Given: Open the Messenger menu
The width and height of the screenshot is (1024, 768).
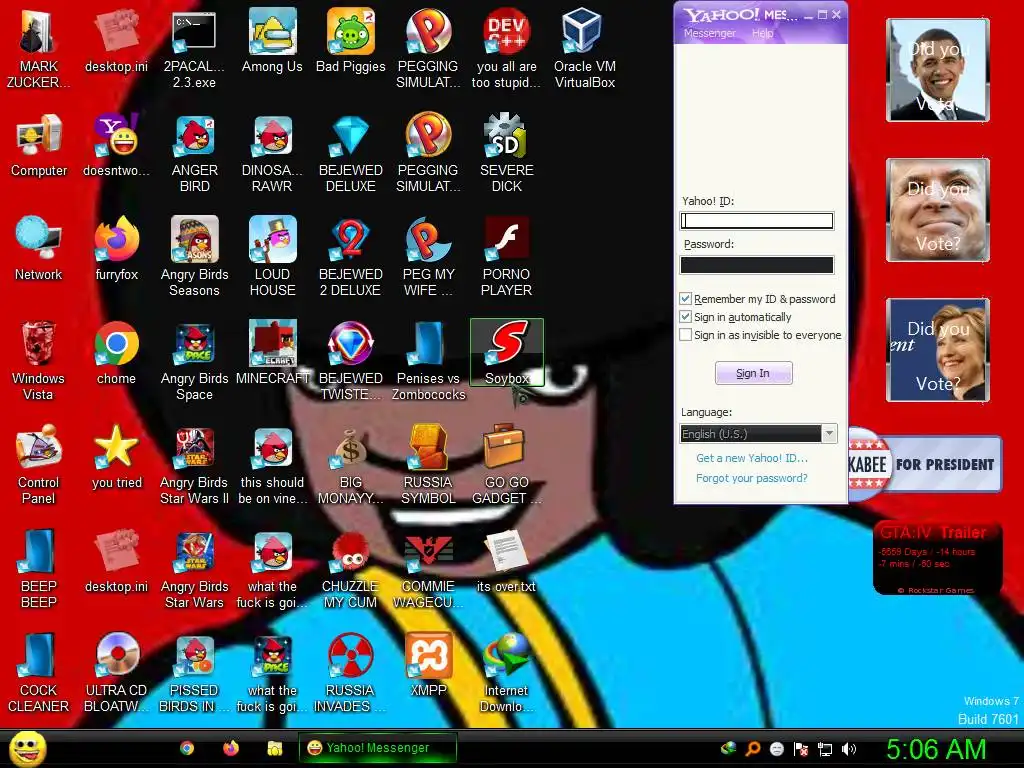Looking at the screenshot, I should pyautogui.click(x=709, y=33).
